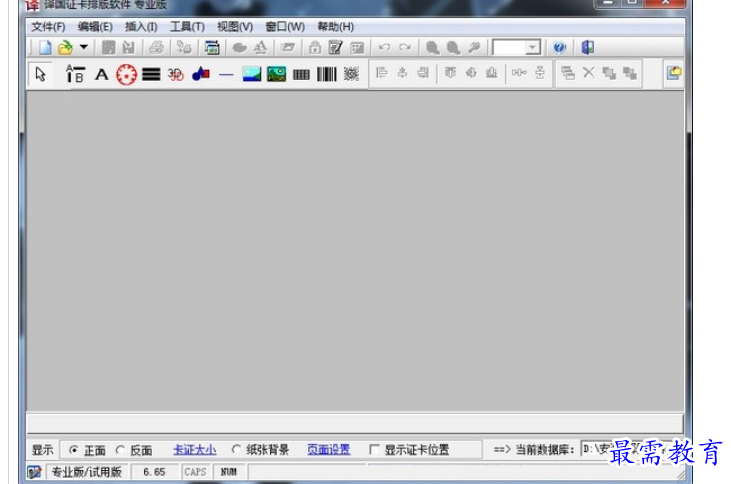Click the undo arrow icon
This screenshot has width=731, height=484.
384,47
